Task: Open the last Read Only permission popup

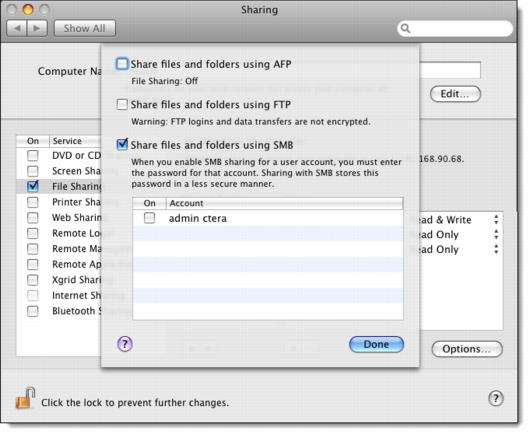Action: click(496, 249)
